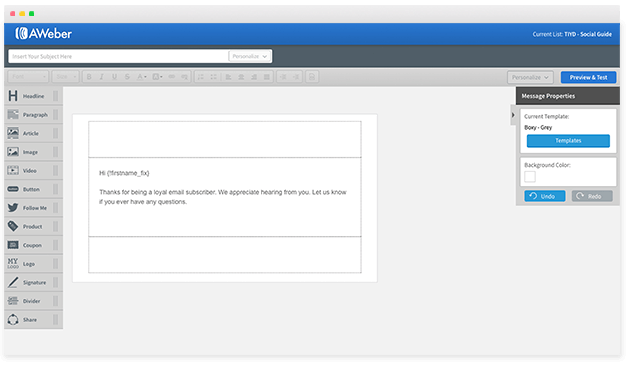Screen dimensions: 628x367
Task: Click the Divider block icon
Action: [13, 300]
